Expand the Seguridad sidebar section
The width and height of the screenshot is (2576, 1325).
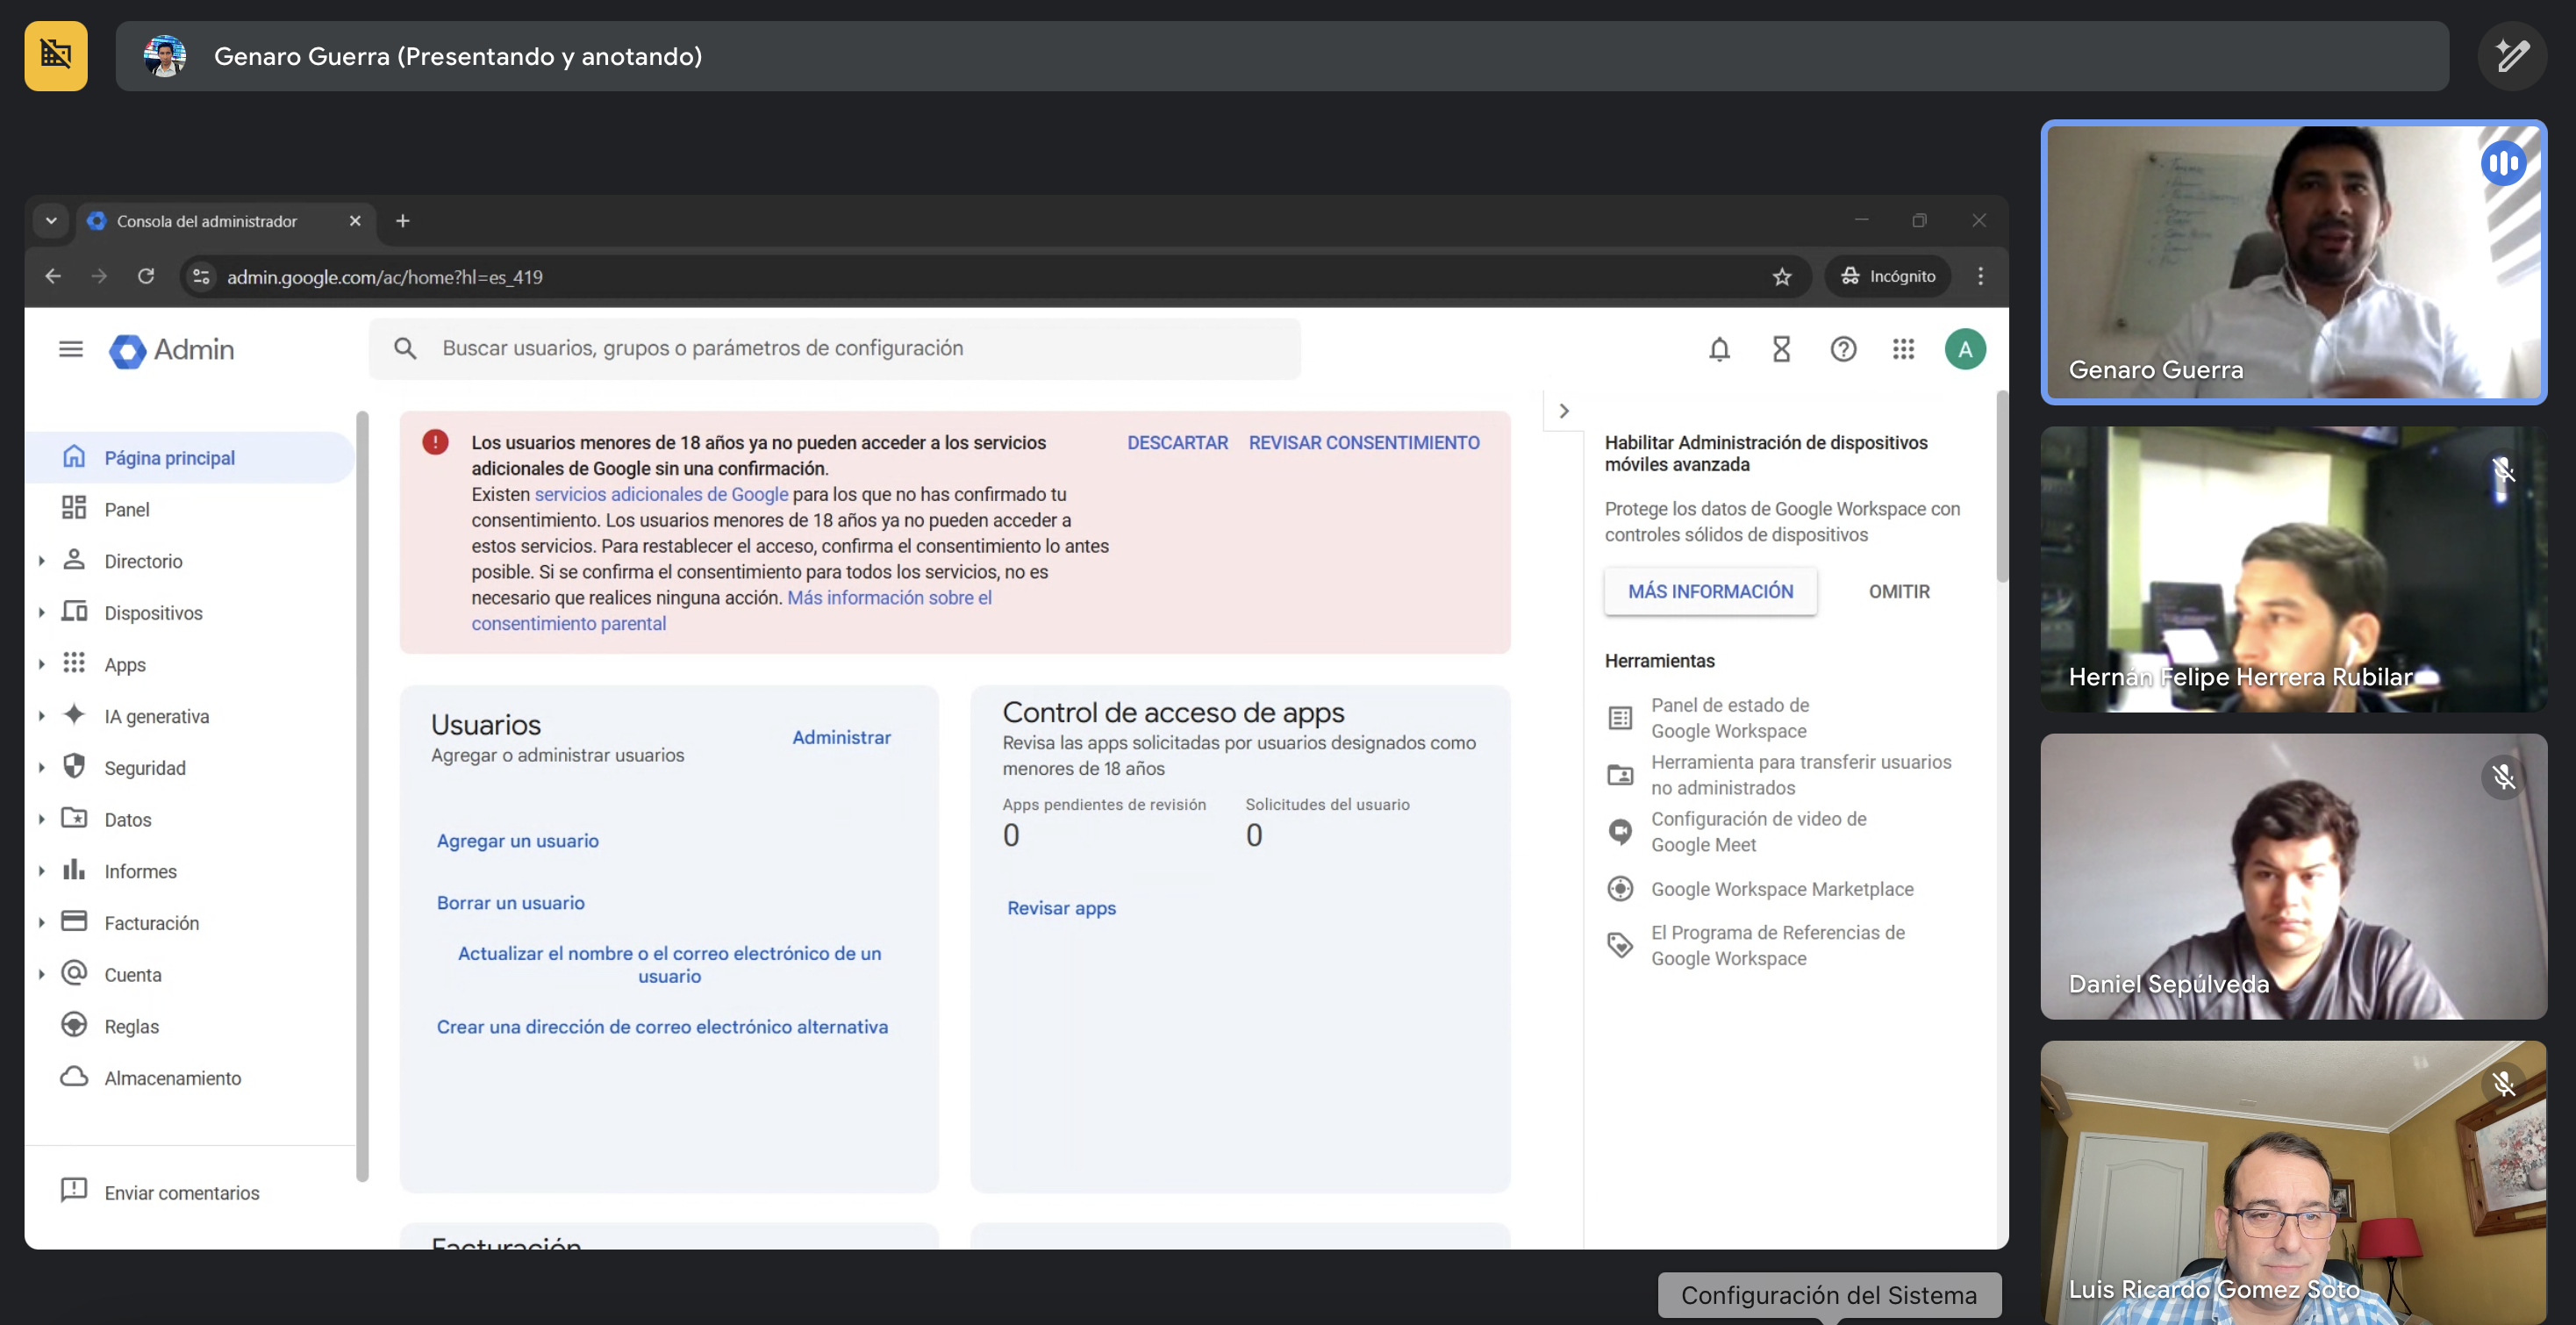tap(42, 768)
